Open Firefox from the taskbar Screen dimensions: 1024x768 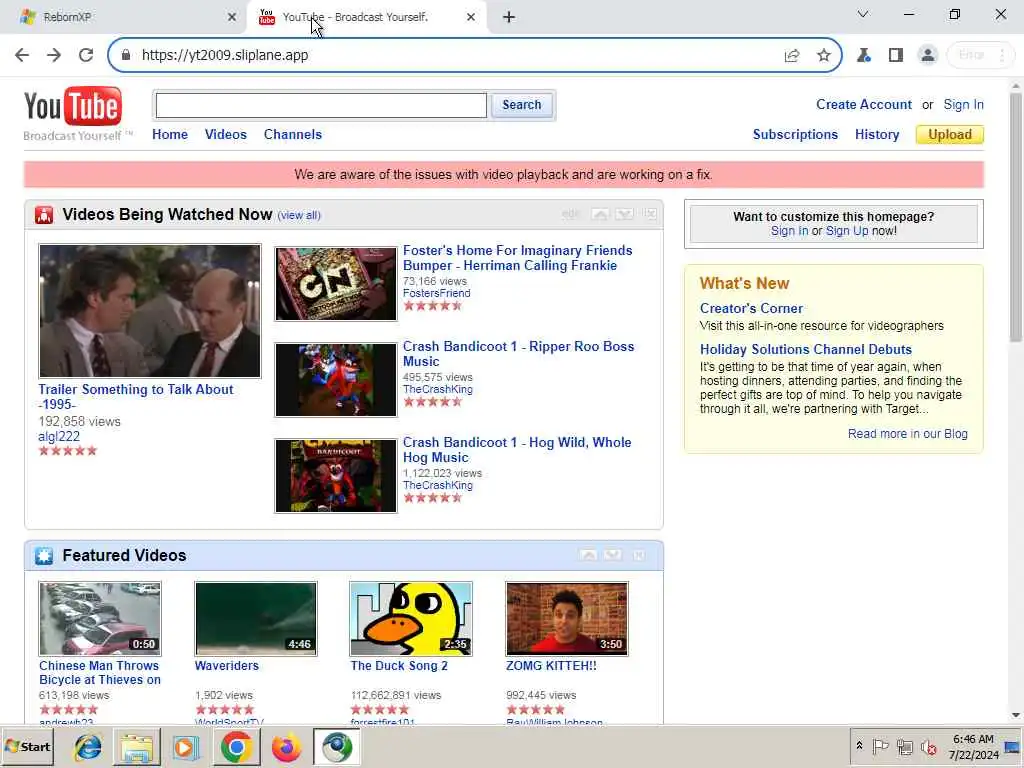tap(286, 747)
